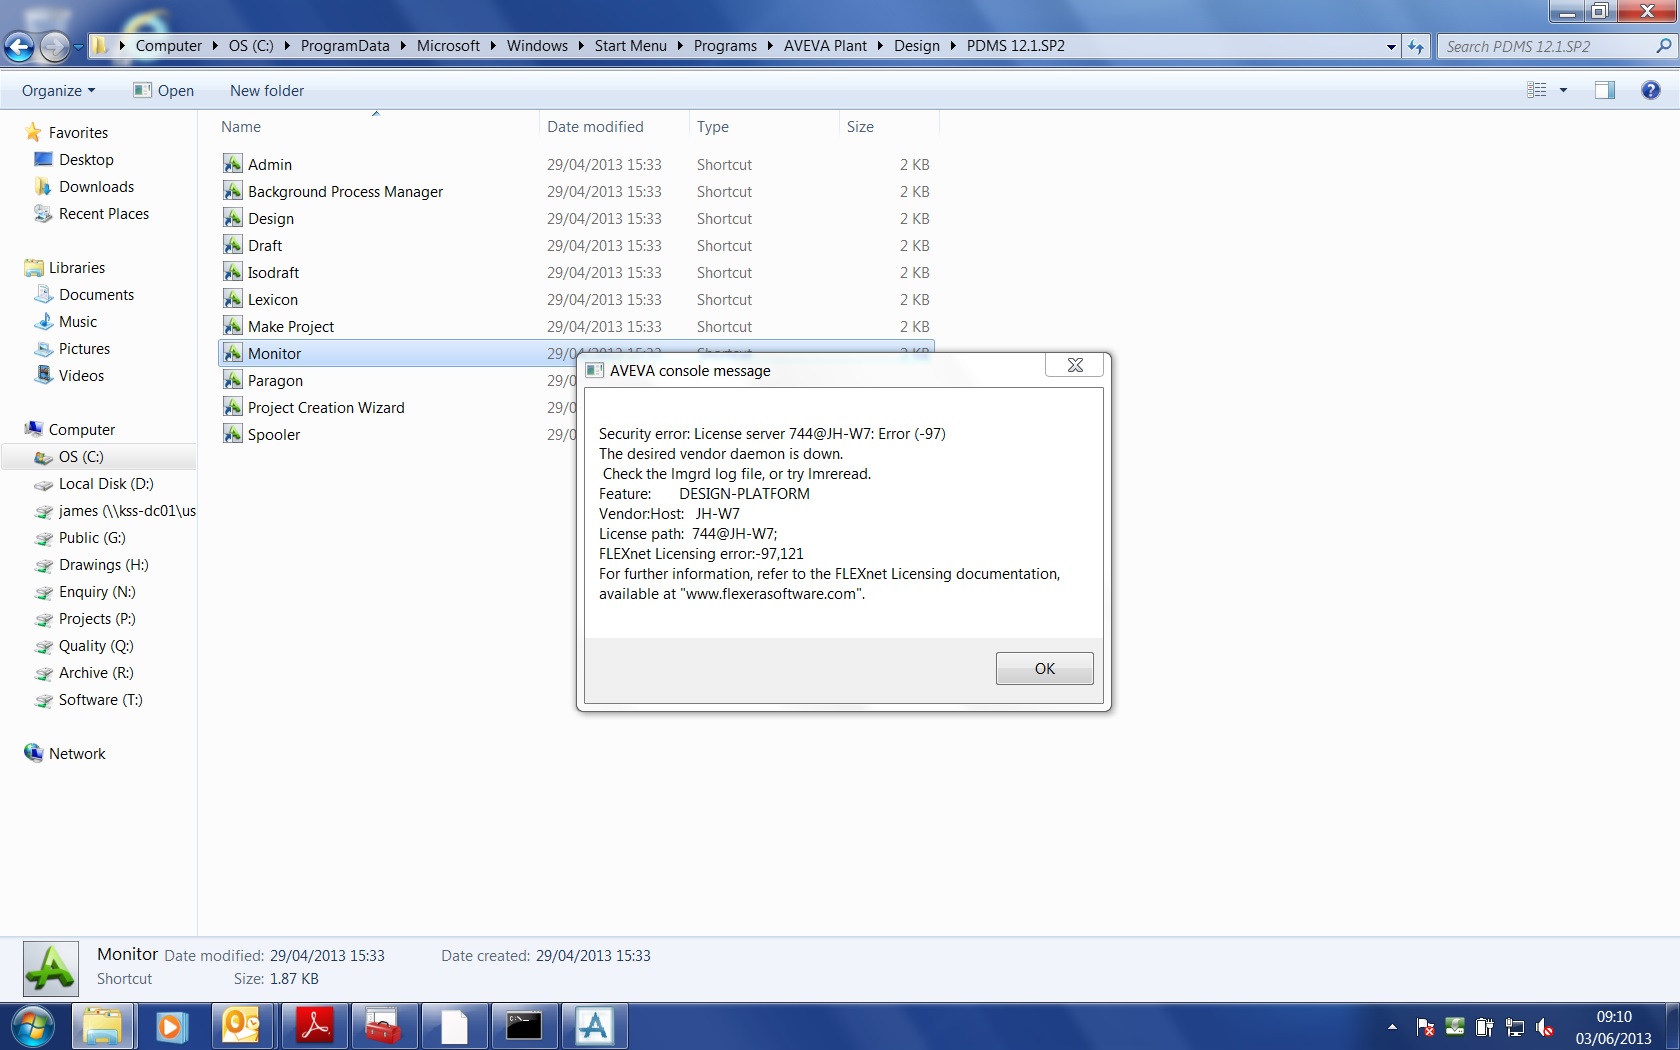Select Drawings (H:) network drive

(x=103, y=564)
